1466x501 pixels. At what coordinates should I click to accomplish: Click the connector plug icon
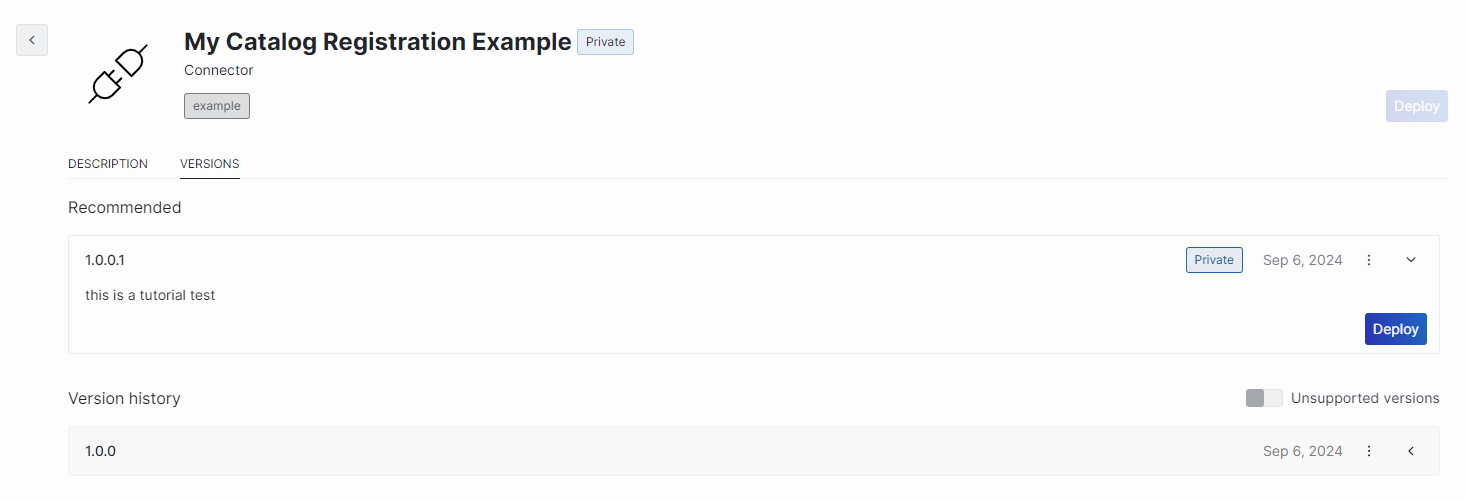pos(119,74)
